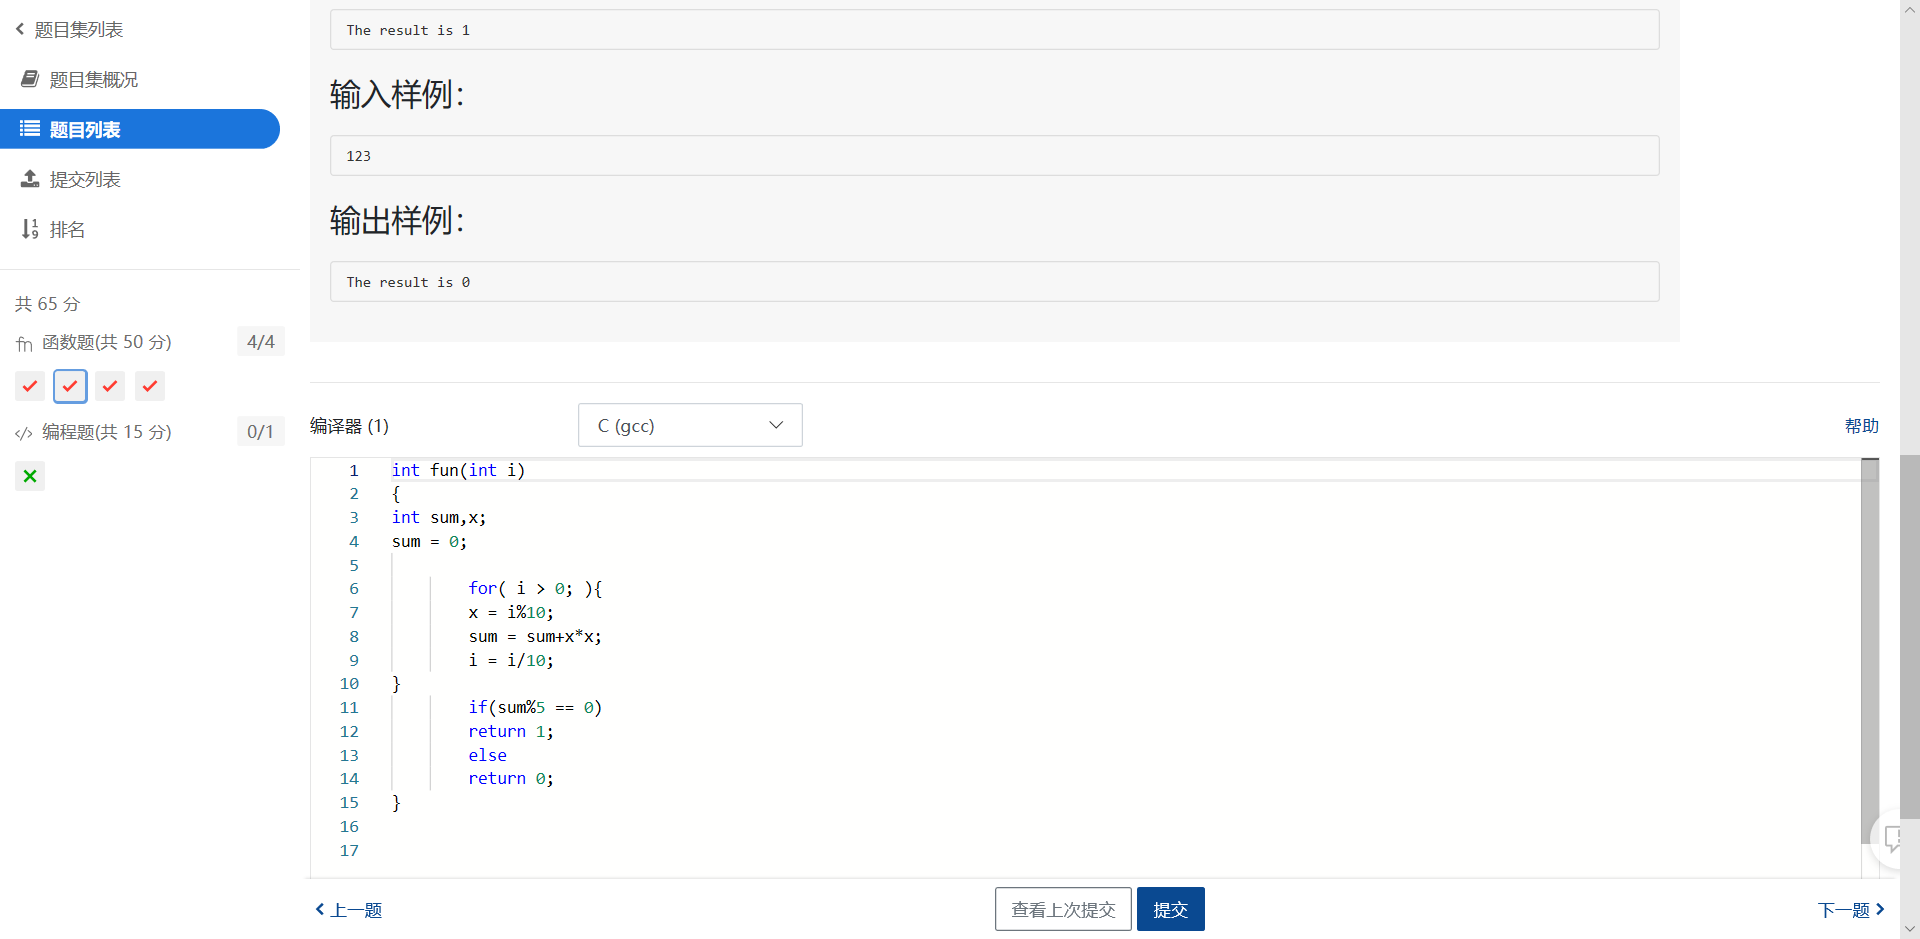Go to next problem via 下一题
This screenshot has width=1920, height=939.
[1850, 910]
